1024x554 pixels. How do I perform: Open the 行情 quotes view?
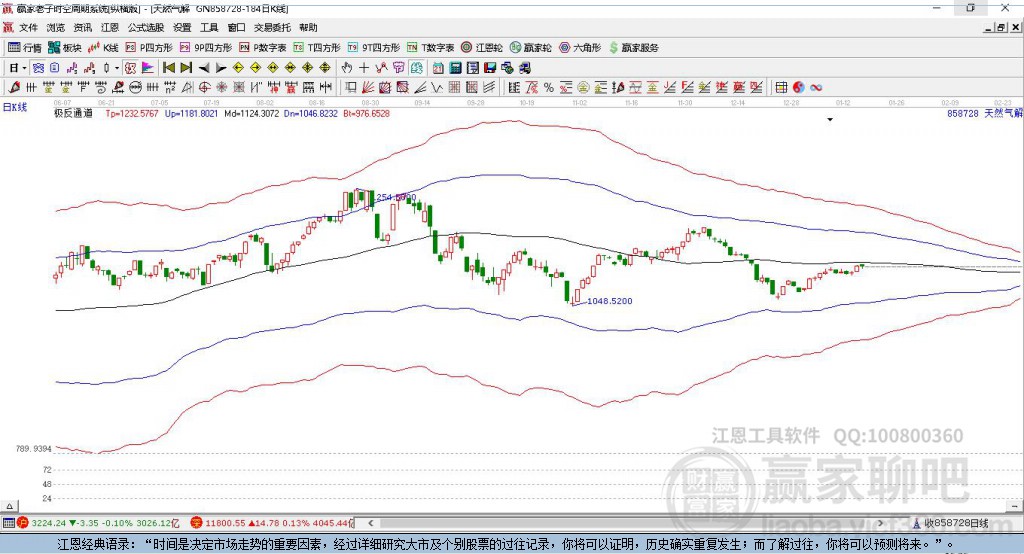[25, 48]
